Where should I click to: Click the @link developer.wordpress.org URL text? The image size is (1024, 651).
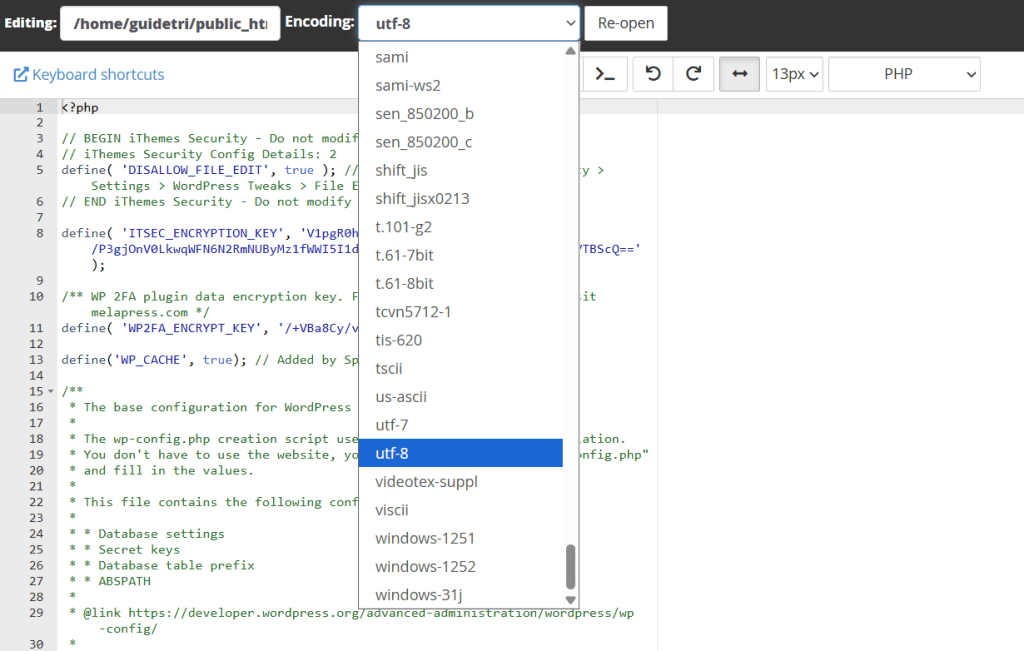point(381,613)
